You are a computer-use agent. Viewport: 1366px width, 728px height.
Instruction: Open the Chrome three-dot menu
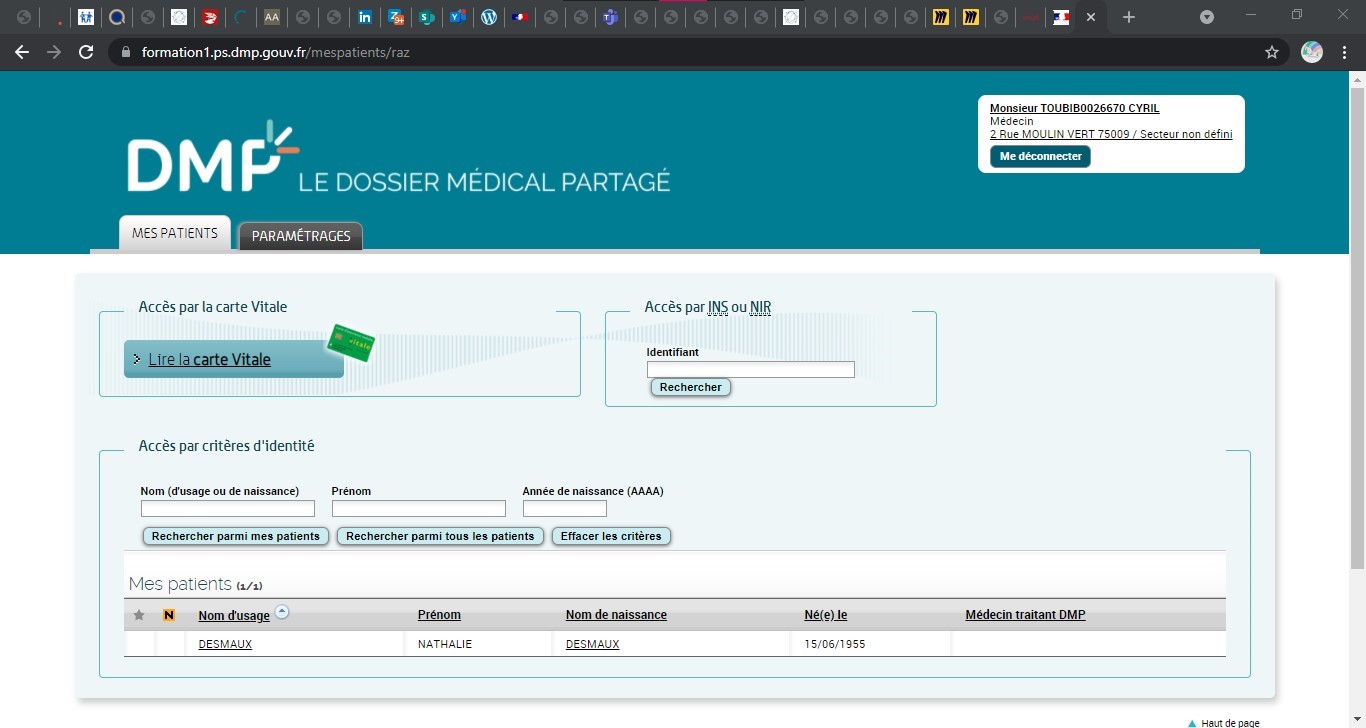point(1344,52)
